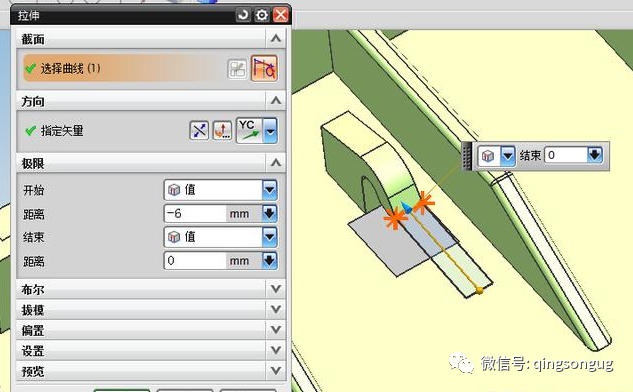Open the on-screen limit type dropdown
633x392 pixels.
click(508, 156)
